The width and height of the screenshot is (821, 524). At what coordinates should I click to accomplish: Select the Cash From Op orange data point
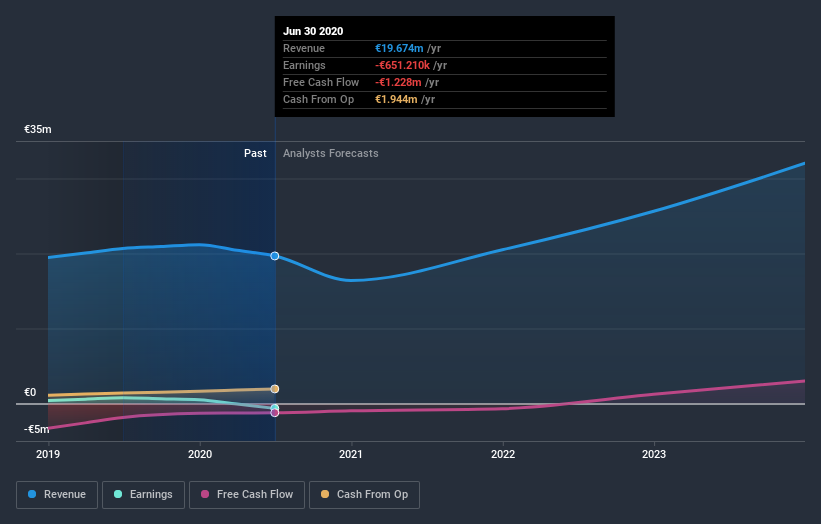[274, 389]
